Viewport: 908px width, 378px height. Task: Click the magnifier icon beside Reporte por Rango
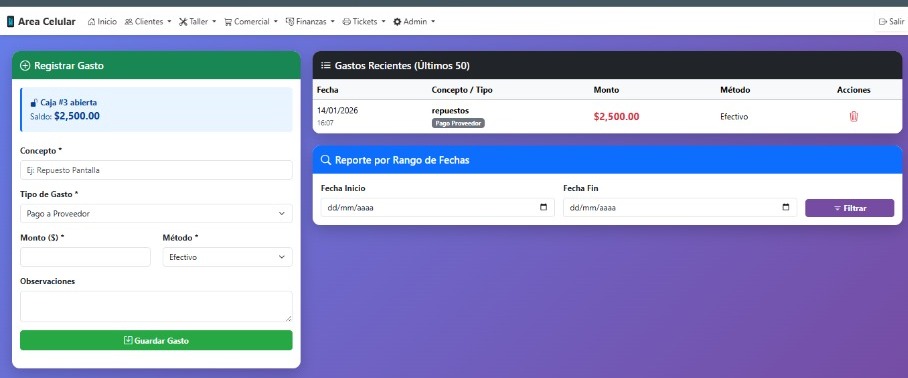coord(325,160)
